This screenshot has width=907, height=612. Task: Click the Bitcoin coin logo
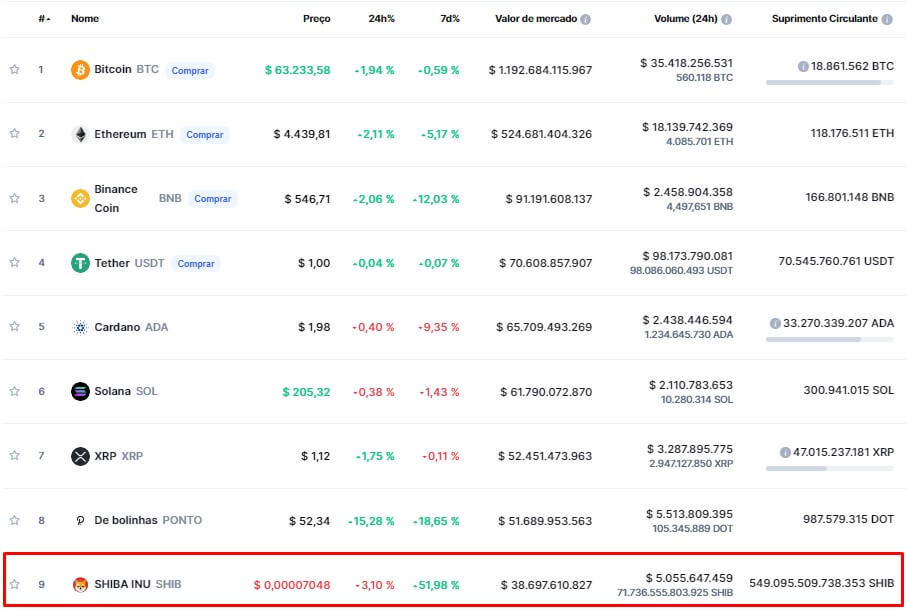coord(80,70)
